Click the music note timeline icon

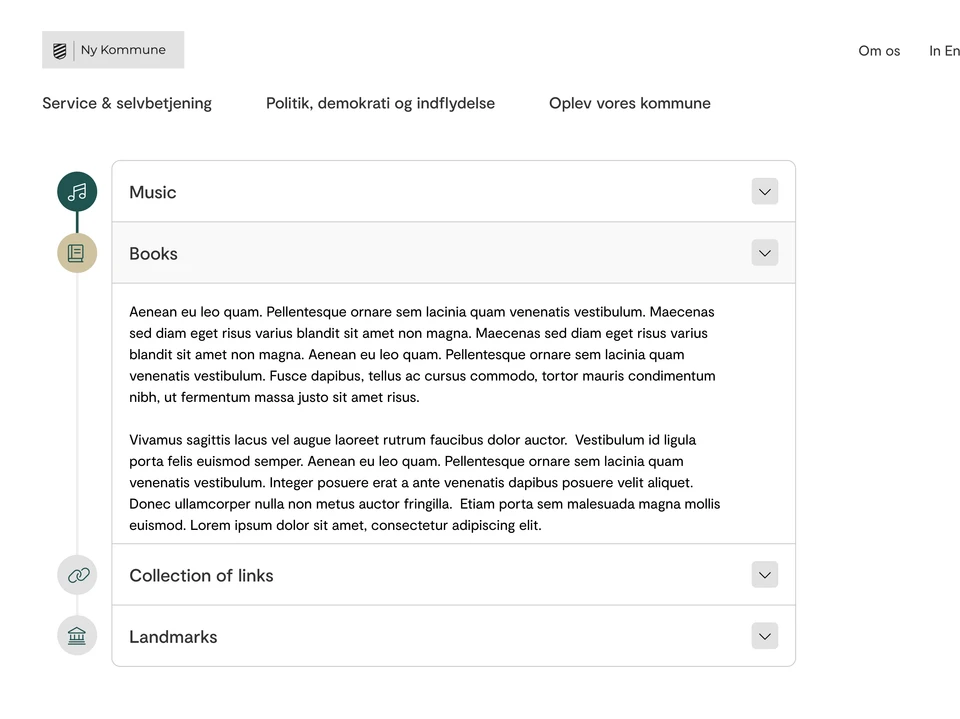click(x=77, y=192)
